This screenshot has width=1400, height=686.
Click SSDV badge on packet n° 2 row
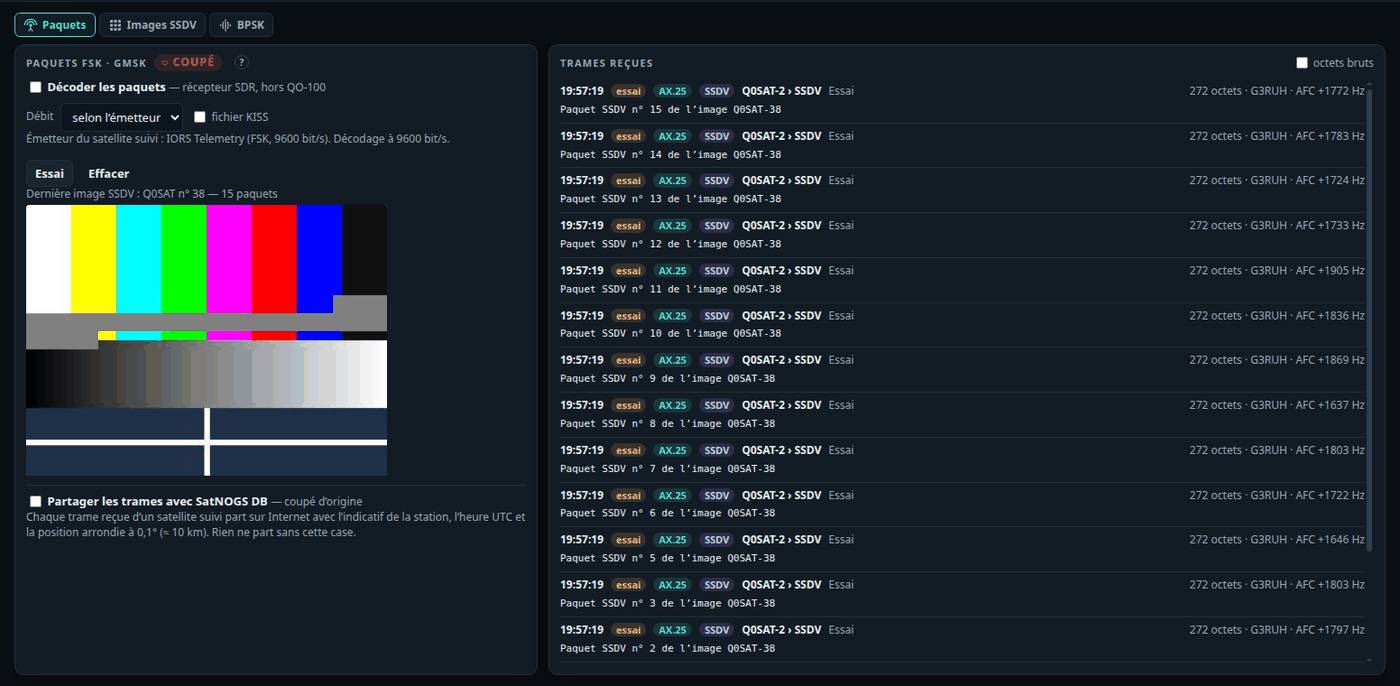pos(716,630)
